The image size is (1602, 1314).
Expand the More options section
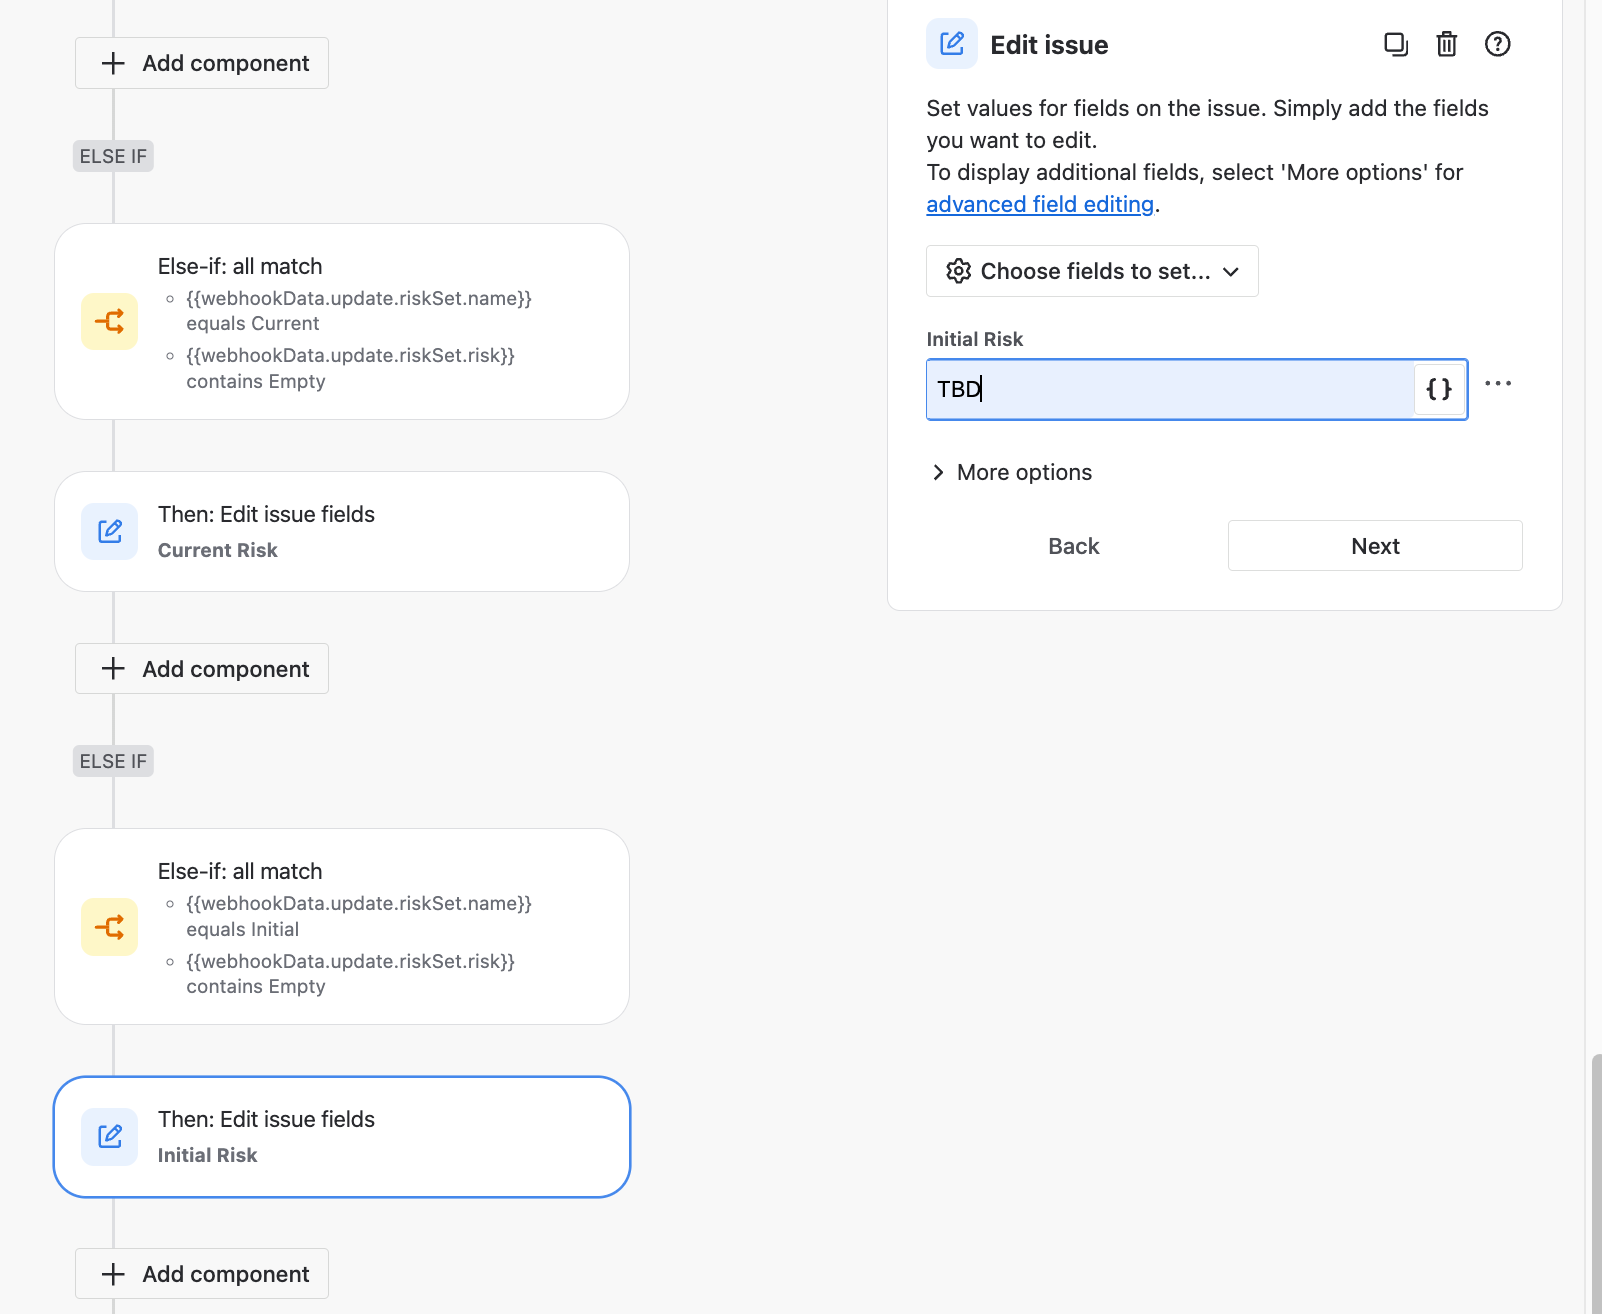[1011, 472]
